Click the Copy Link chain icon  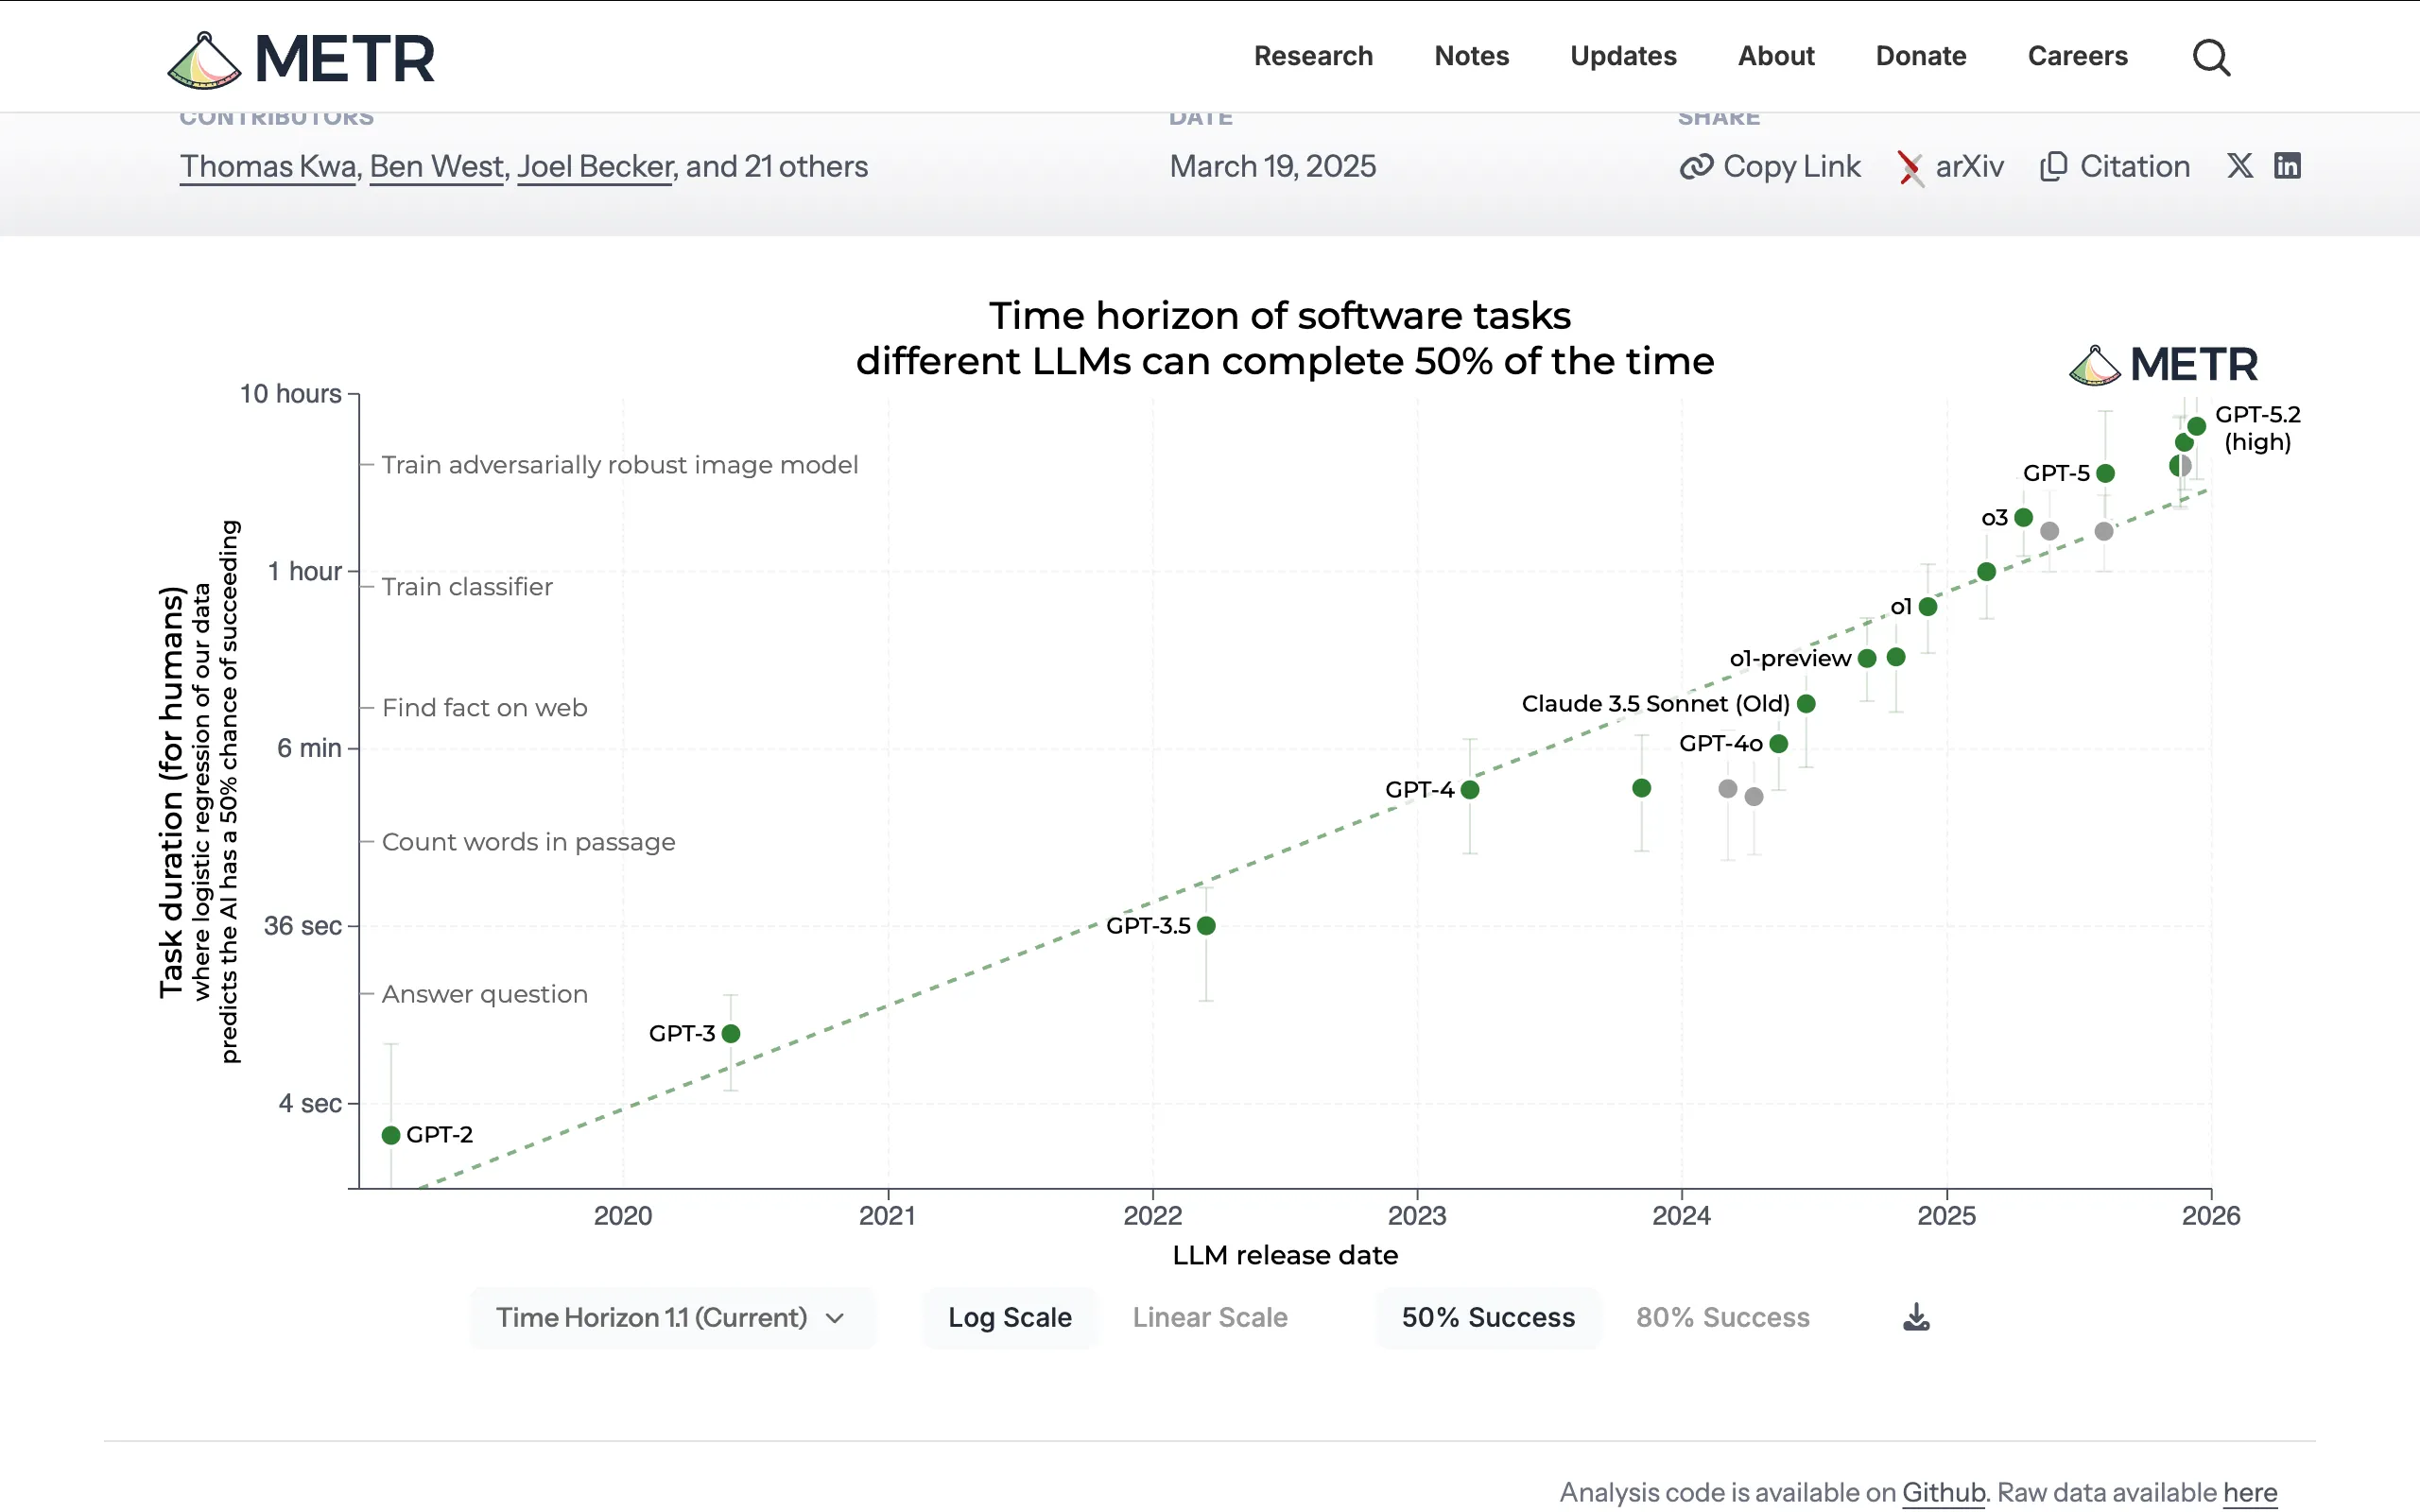click(1696, 166)
